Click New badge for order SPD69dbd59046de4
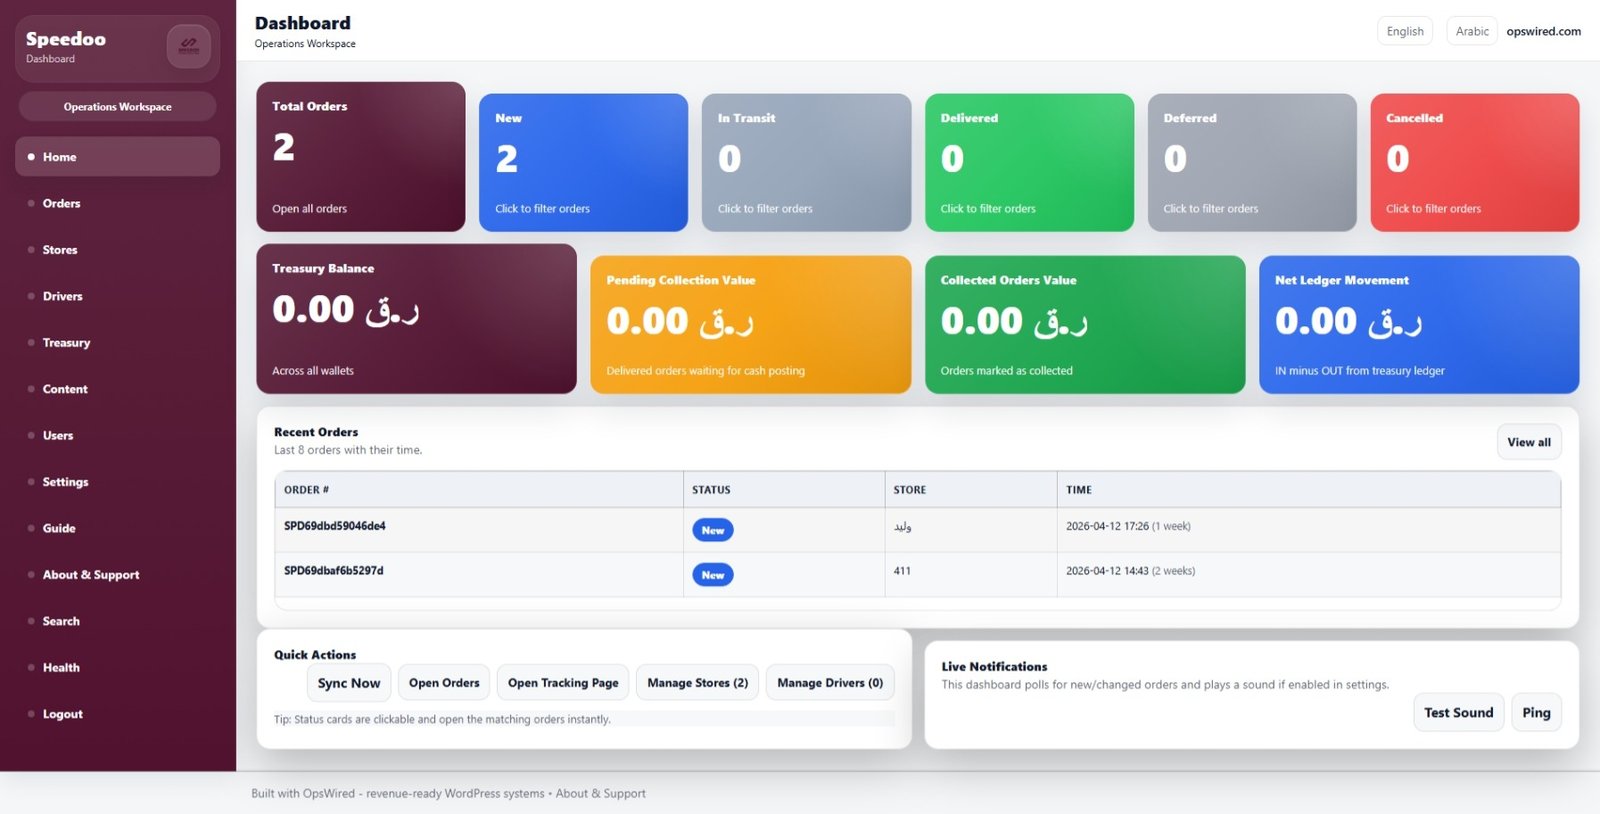 point(713,530)
